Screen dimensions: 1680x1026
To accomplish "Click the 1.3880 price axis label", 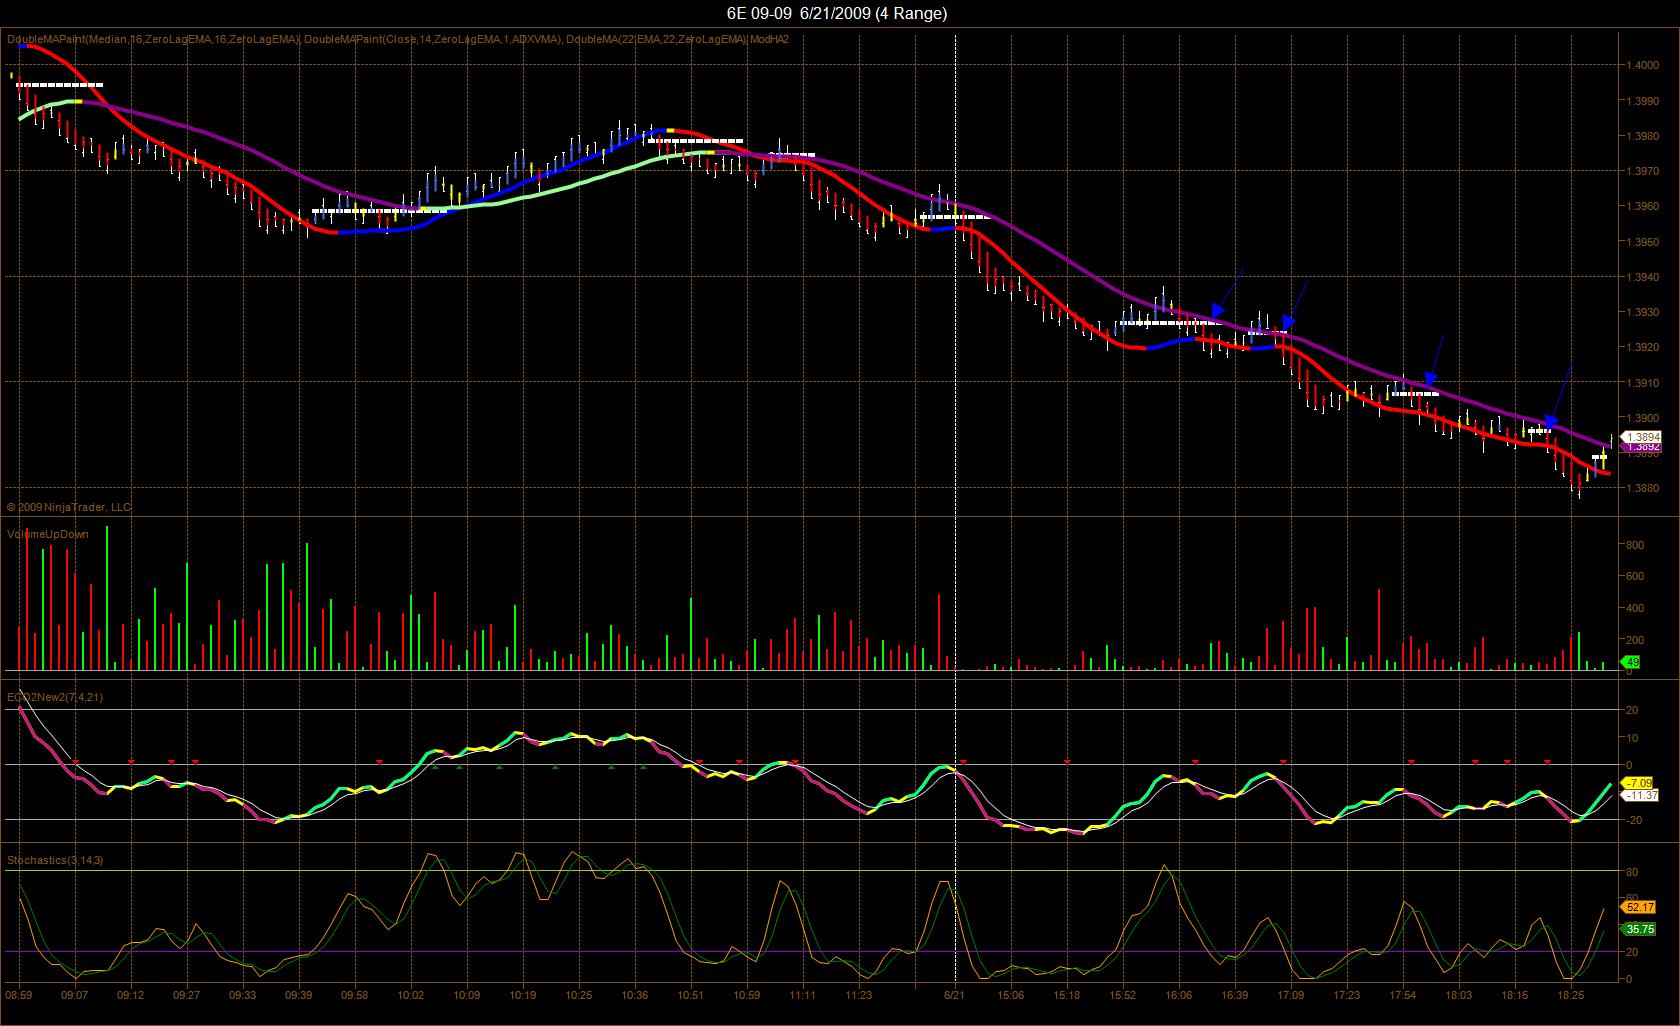I will (x=1642, y=488).
